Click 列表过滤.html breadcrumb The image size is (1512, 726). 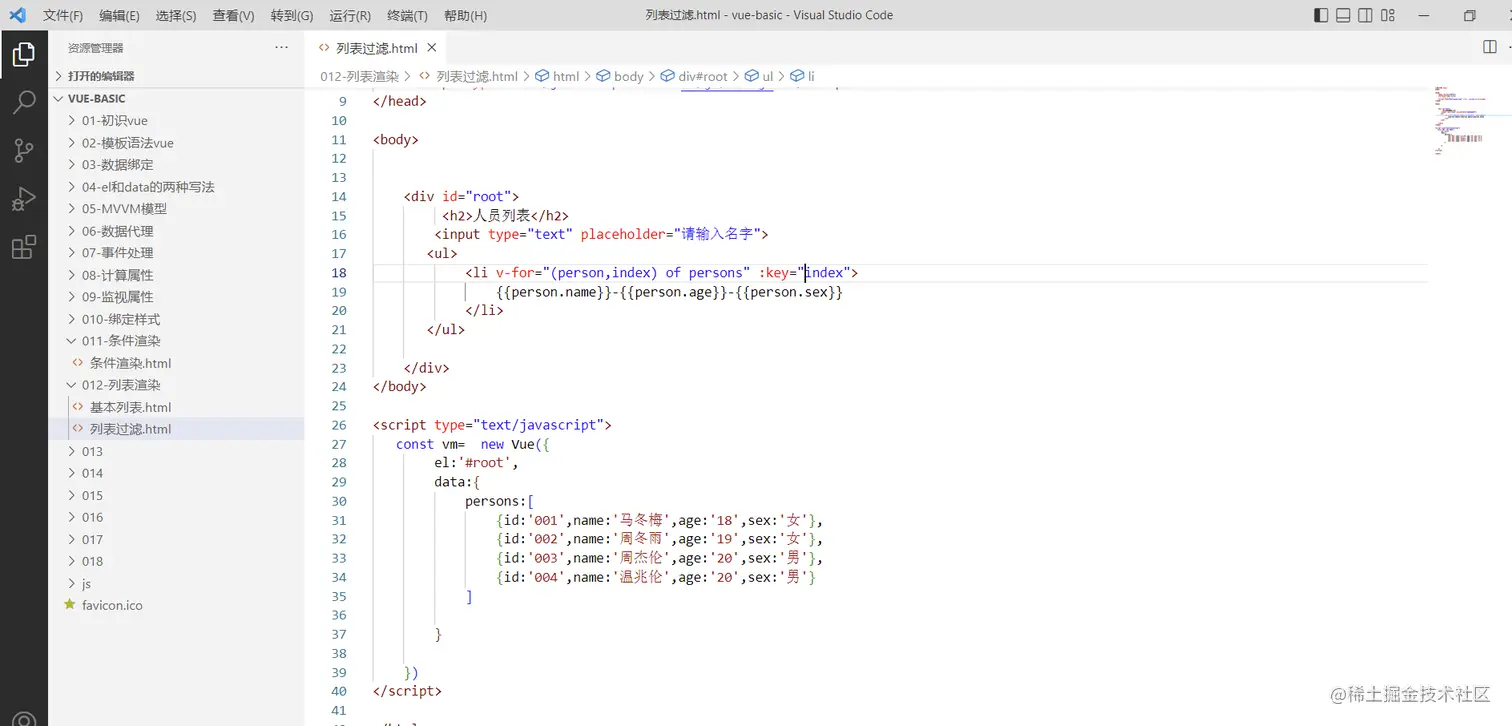coord(468,76)
